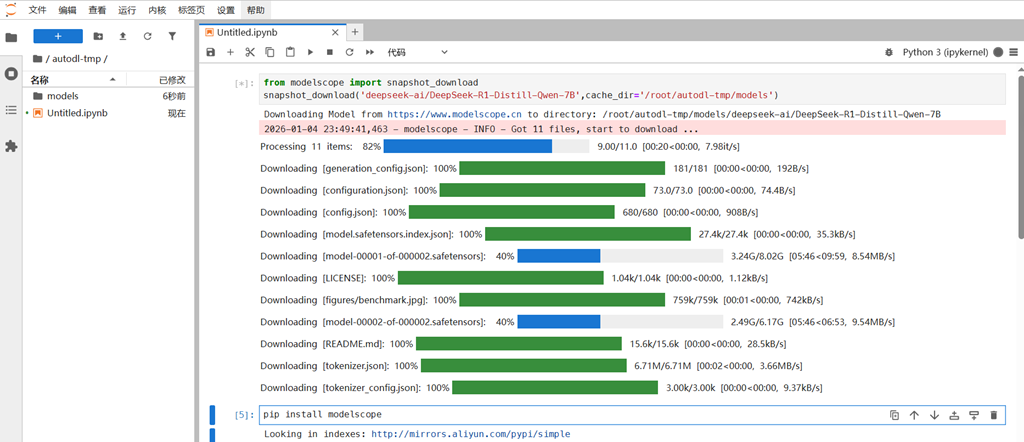Click the blue new launcher plus button

tap(58, 37)
